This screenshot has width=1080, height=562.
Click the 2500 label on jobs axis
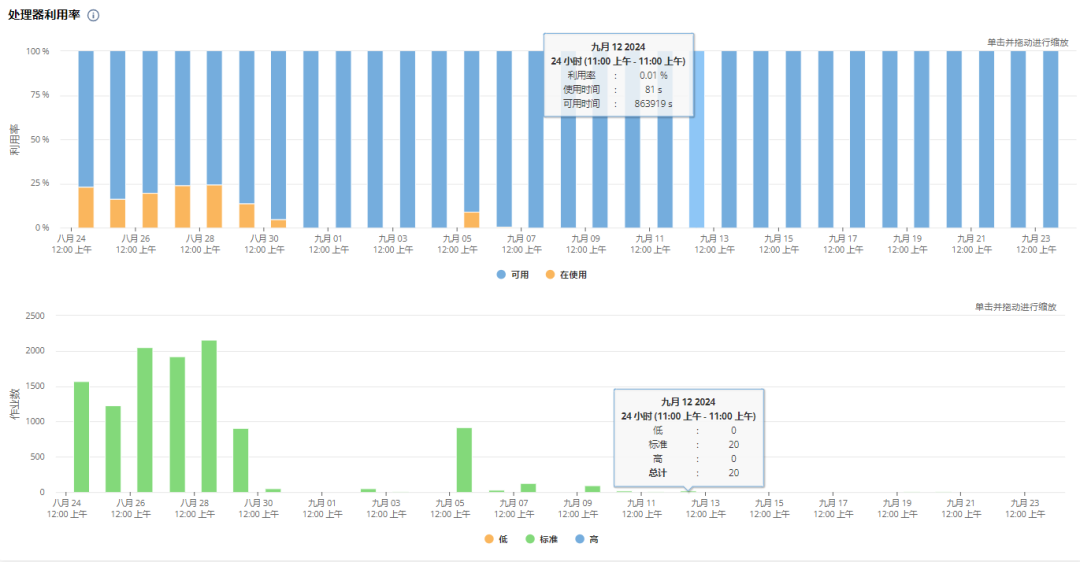(x=34, y=315)
